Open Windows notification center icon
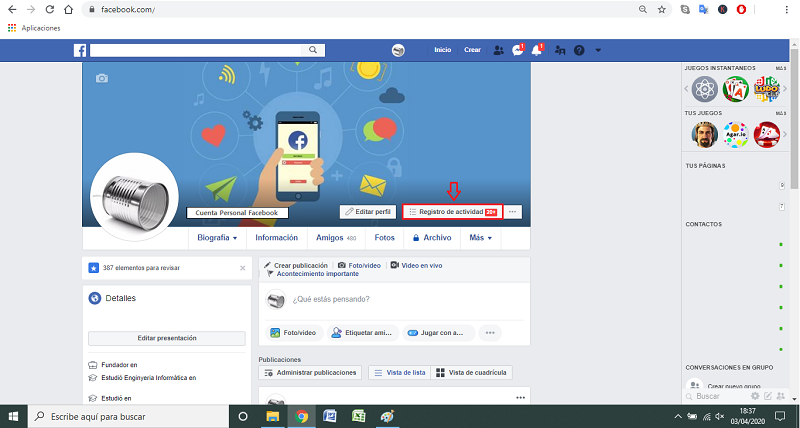This screenshot has height=428, width=800. [780, 416]
